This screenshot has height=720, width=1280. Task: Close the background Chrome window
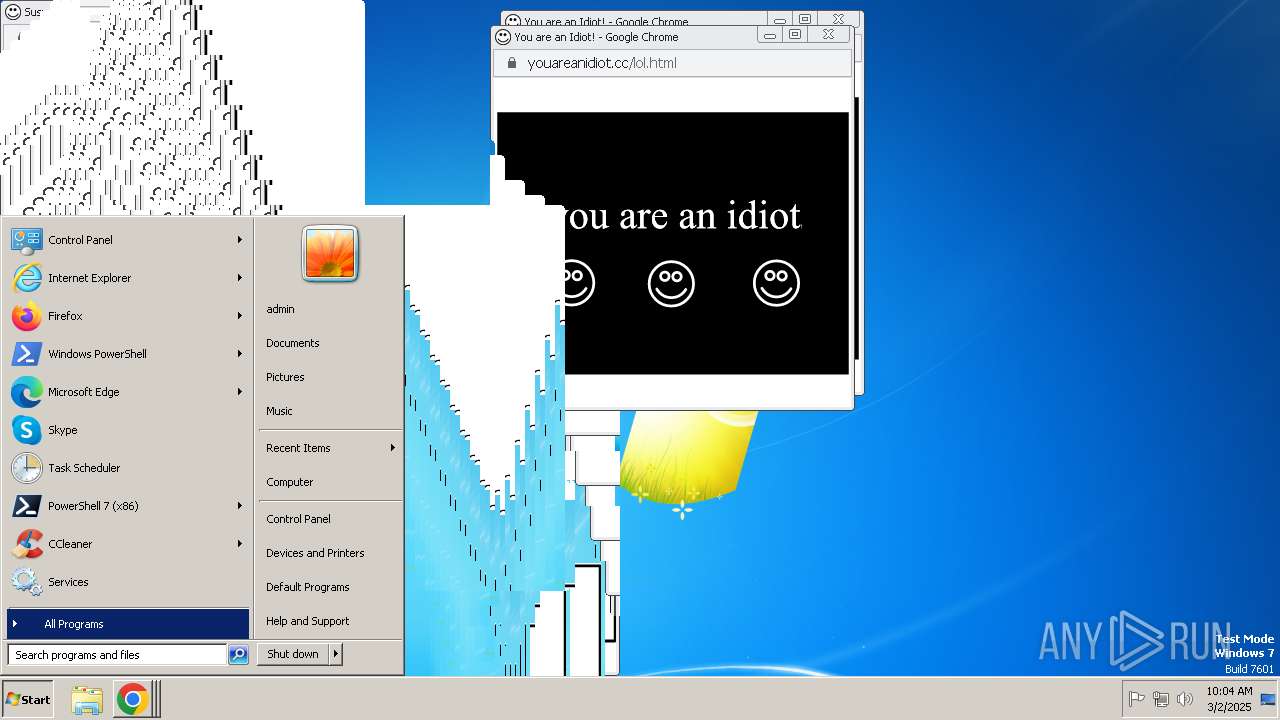(x=839, y=19)
